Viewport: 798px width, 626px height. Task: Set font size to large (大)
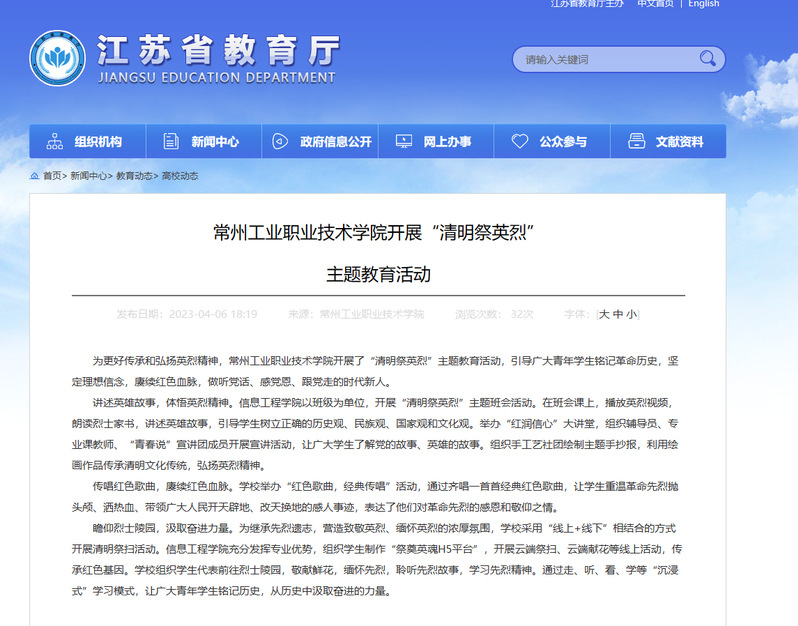click(x=603, y=314)
